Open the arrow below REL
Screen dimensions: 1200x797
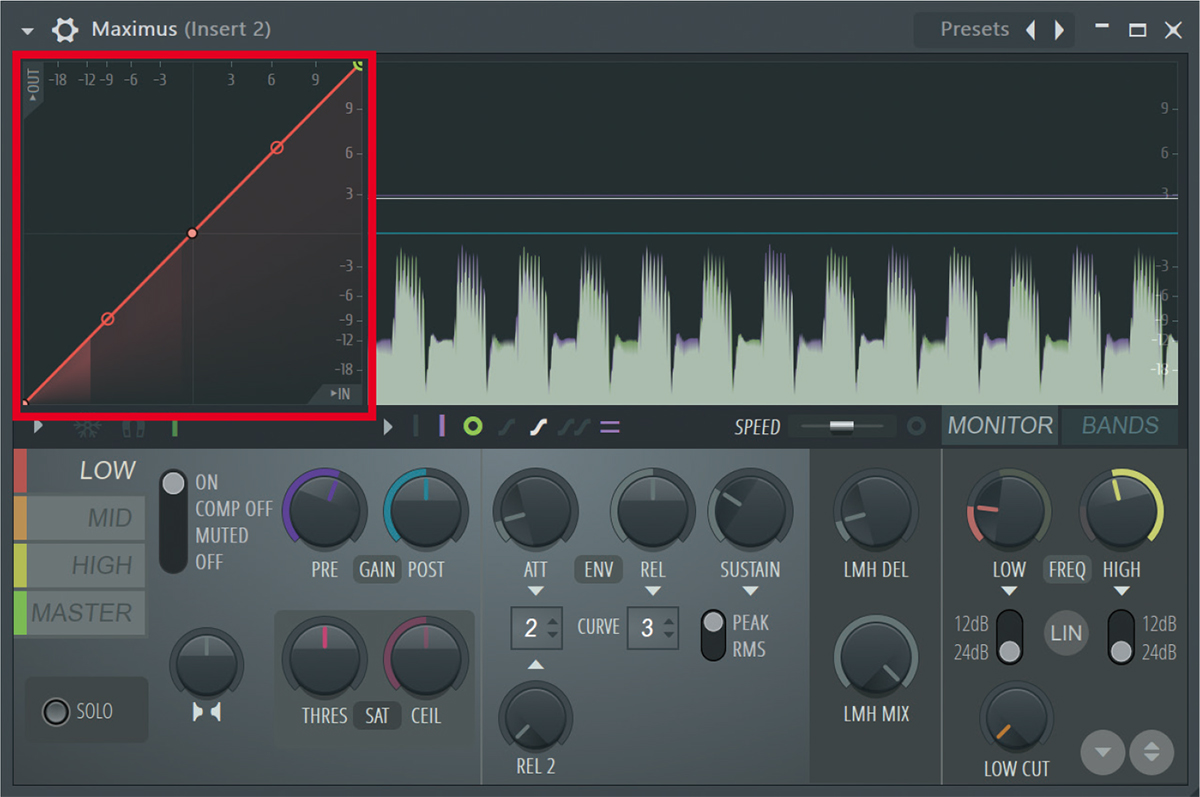coord(653,592)
